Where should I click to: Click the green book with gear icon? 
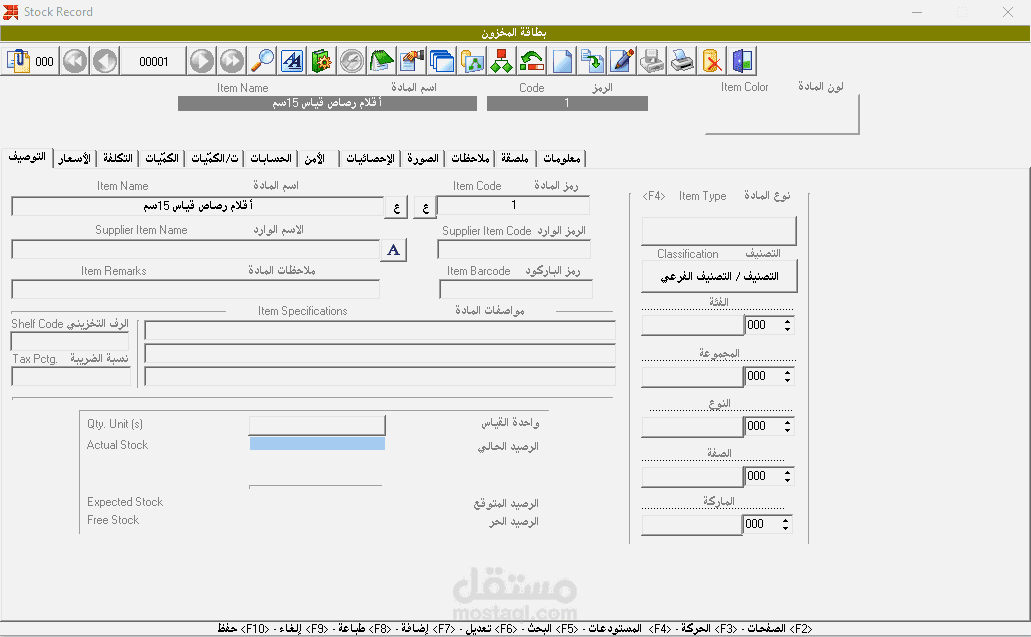[322, 61]
